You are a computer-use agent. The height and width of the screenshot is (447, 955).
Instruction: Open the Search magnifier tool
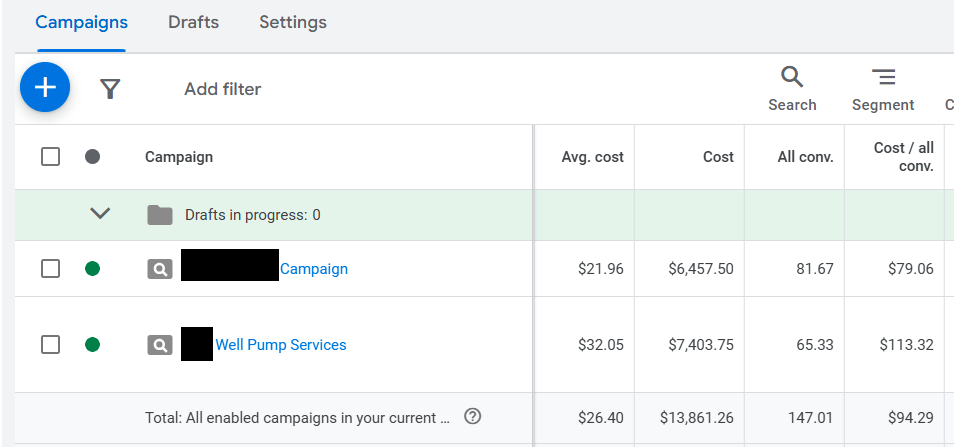click(792, 78)
